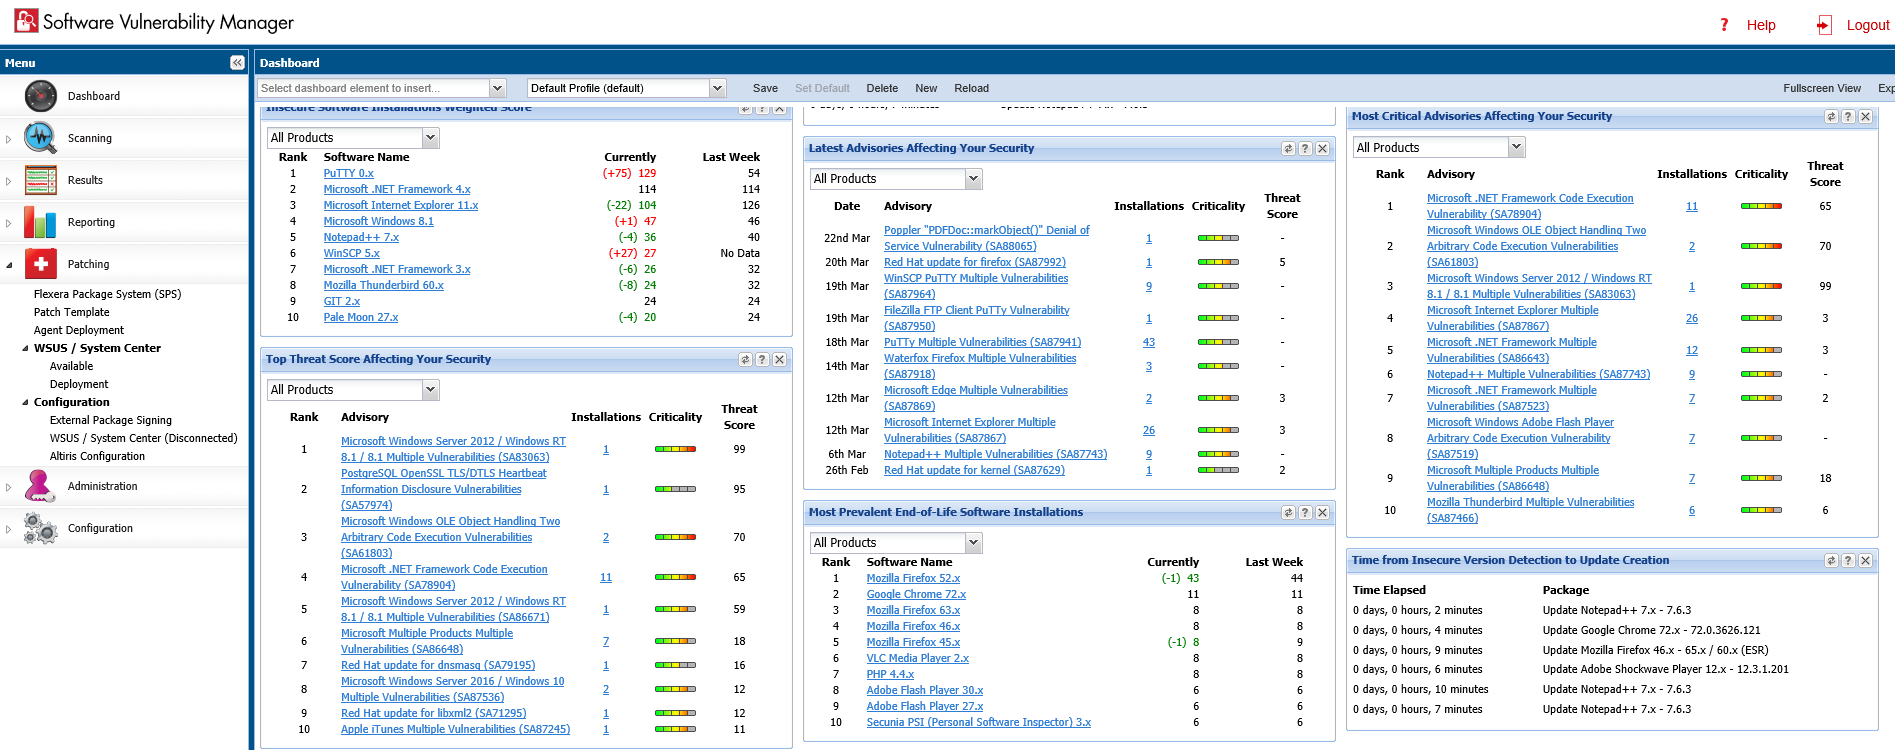Click help icon on Latest Advisories panel
This screenshot has height=750, width=1895.
(1305, 149)
